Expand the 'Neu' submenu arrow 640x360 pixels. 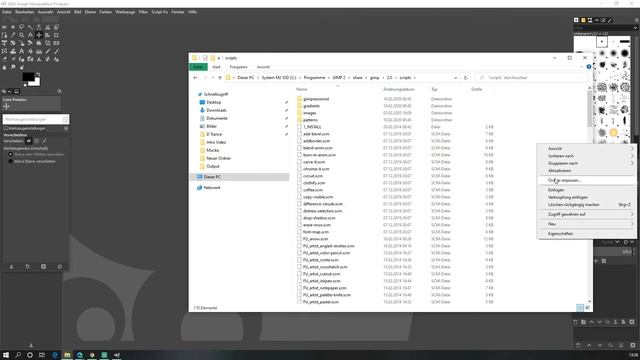[632, 224]
